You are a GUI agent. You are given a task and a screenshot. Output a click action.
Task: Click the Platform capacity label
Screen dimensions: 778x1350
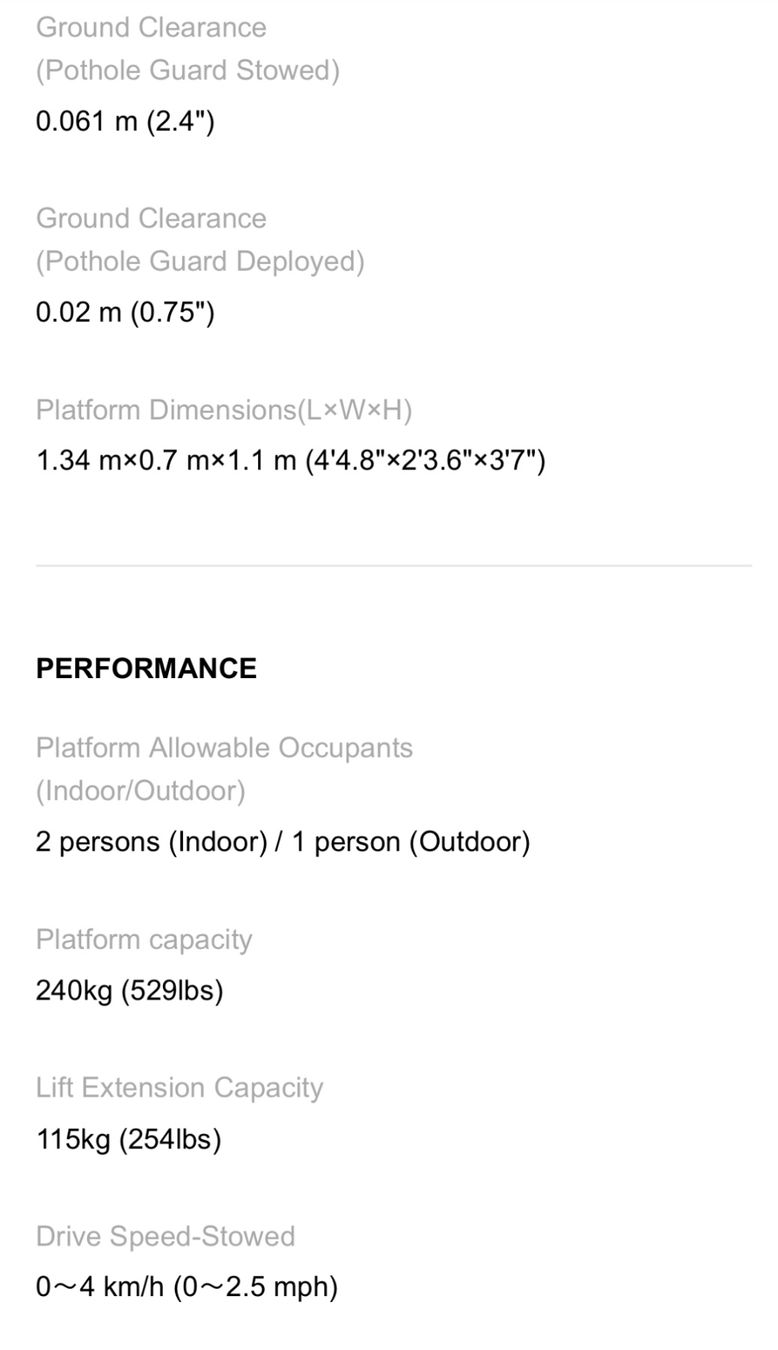point(144,940)
